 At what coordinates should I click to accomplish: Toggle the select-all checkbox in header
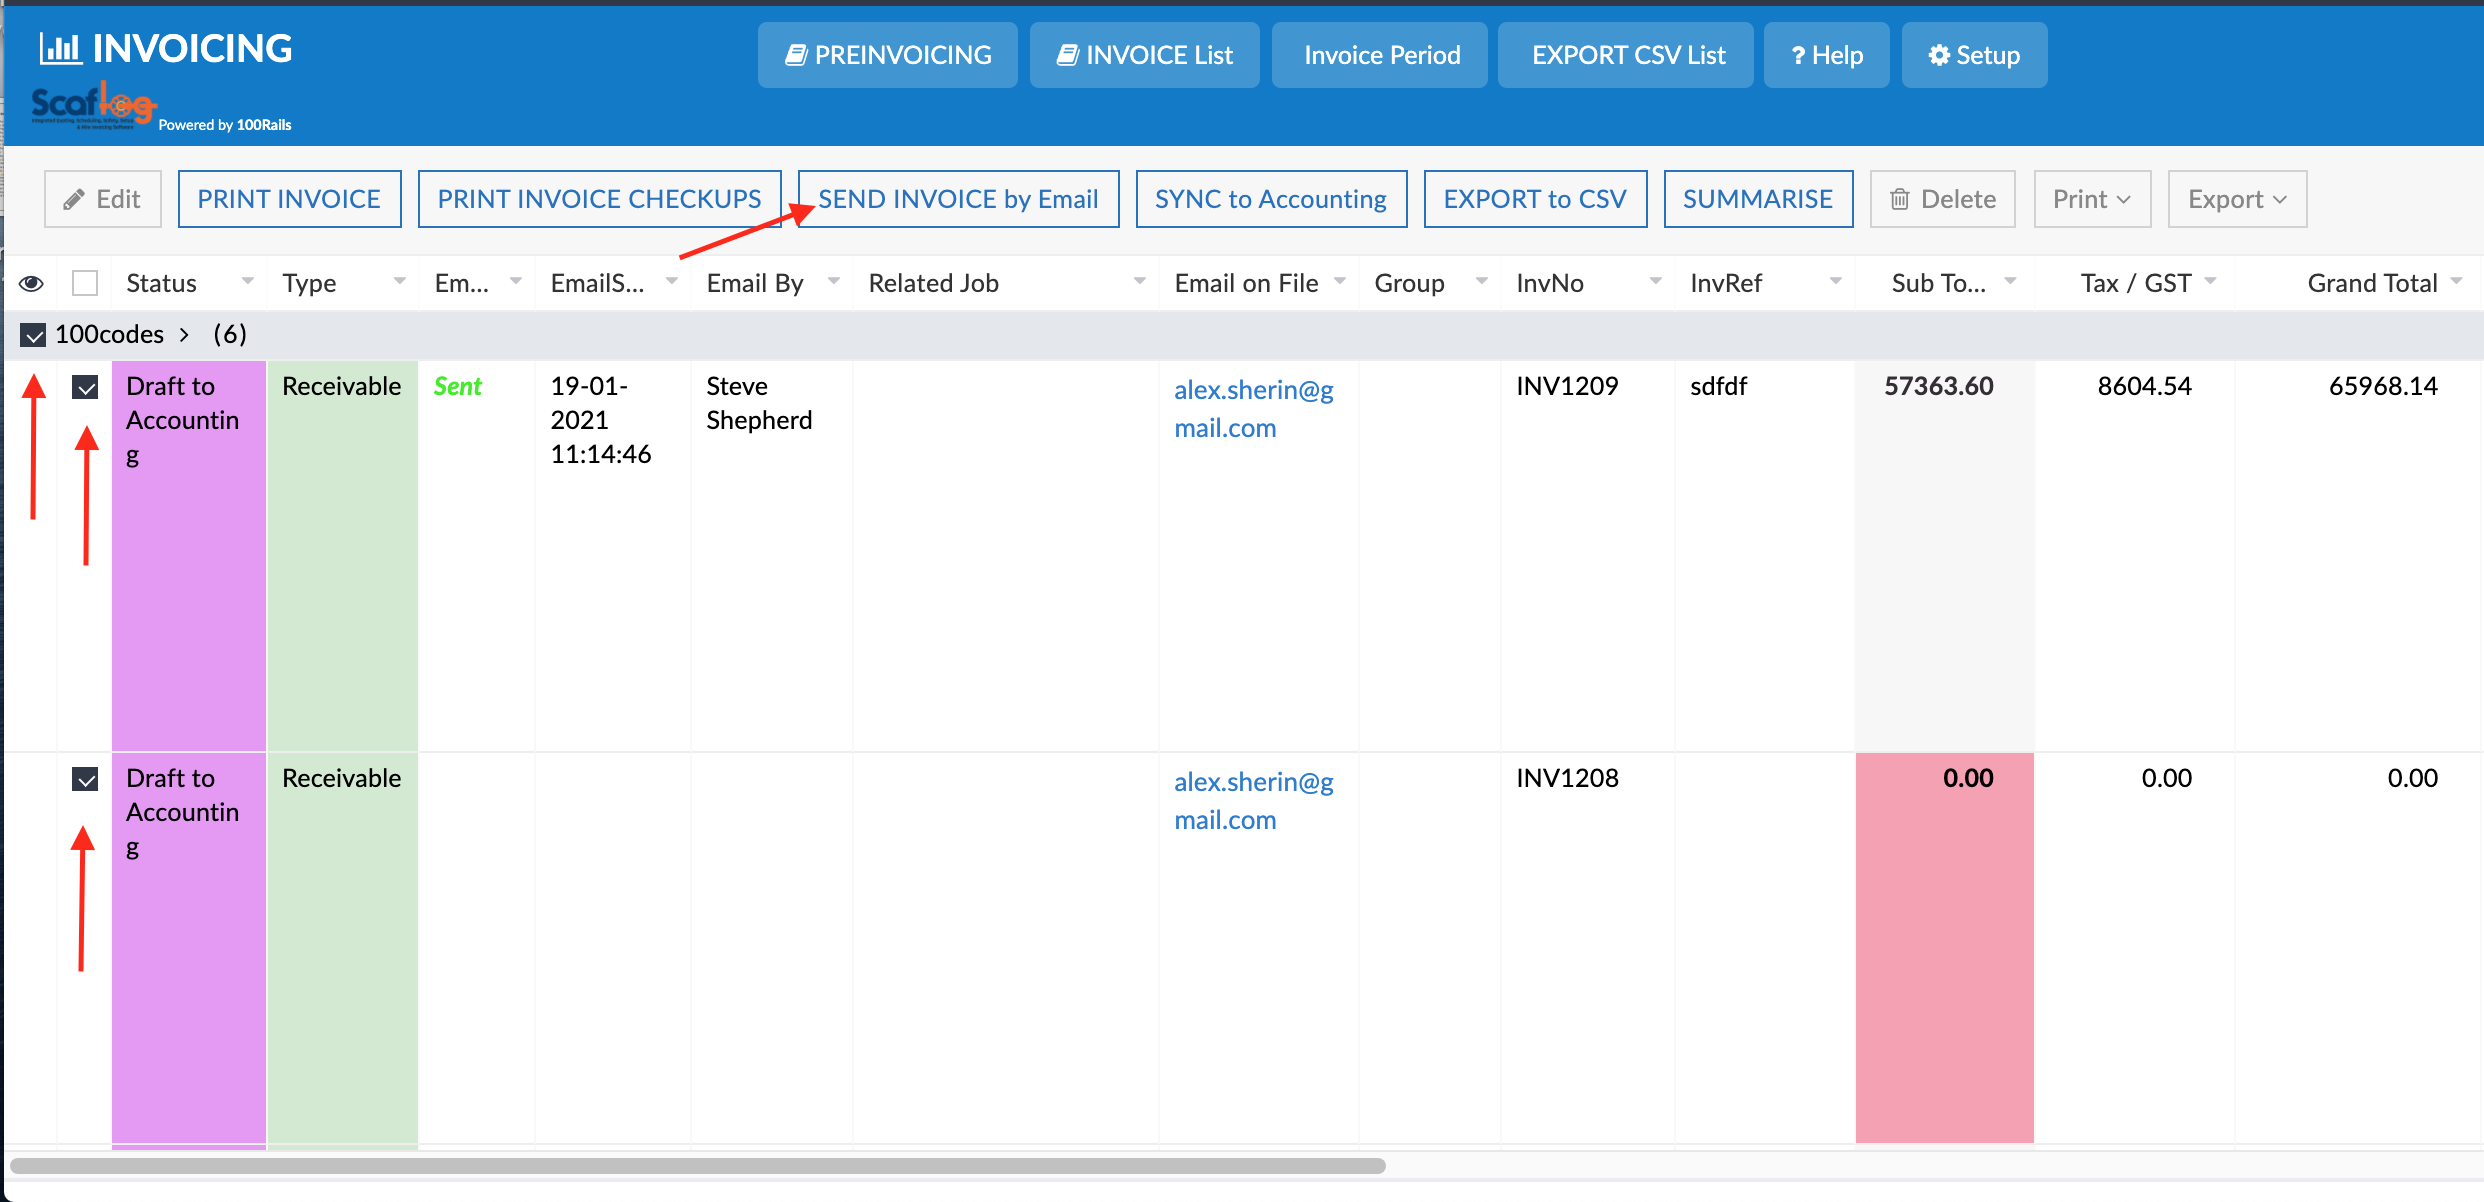click(x=85, y=284)
